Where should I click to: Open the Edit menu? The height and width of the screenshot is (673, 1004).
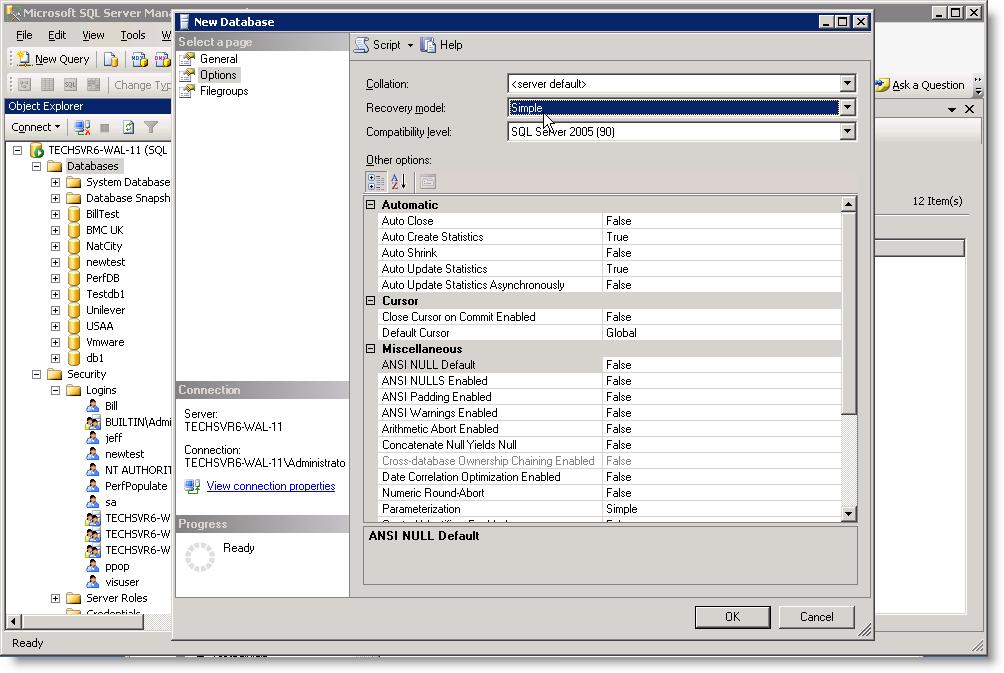pos(57,35)
